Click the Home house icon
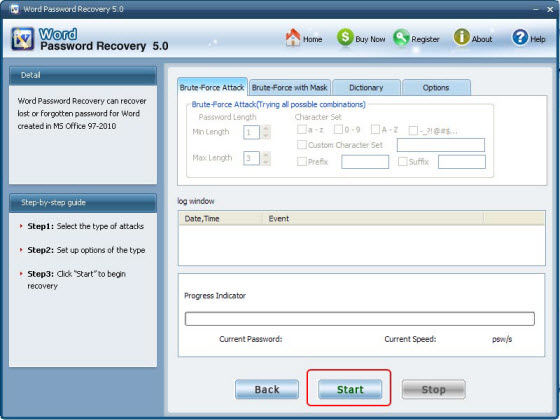Image resolution: width=560 pixels, height=420 pixels. tap(293, 37)
